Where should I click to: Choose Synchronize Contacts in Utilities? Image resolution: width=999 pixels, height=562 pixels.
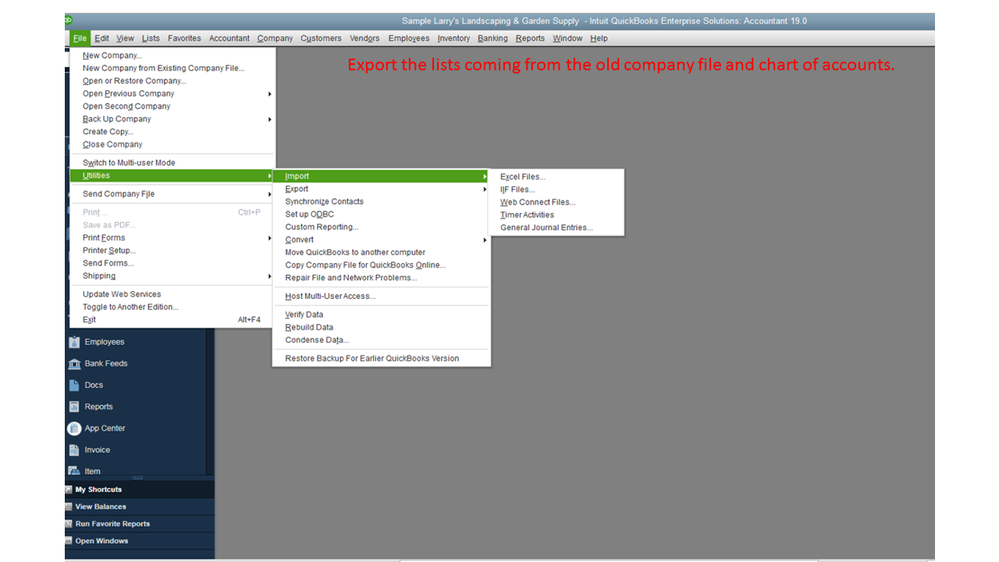(324, 201)
